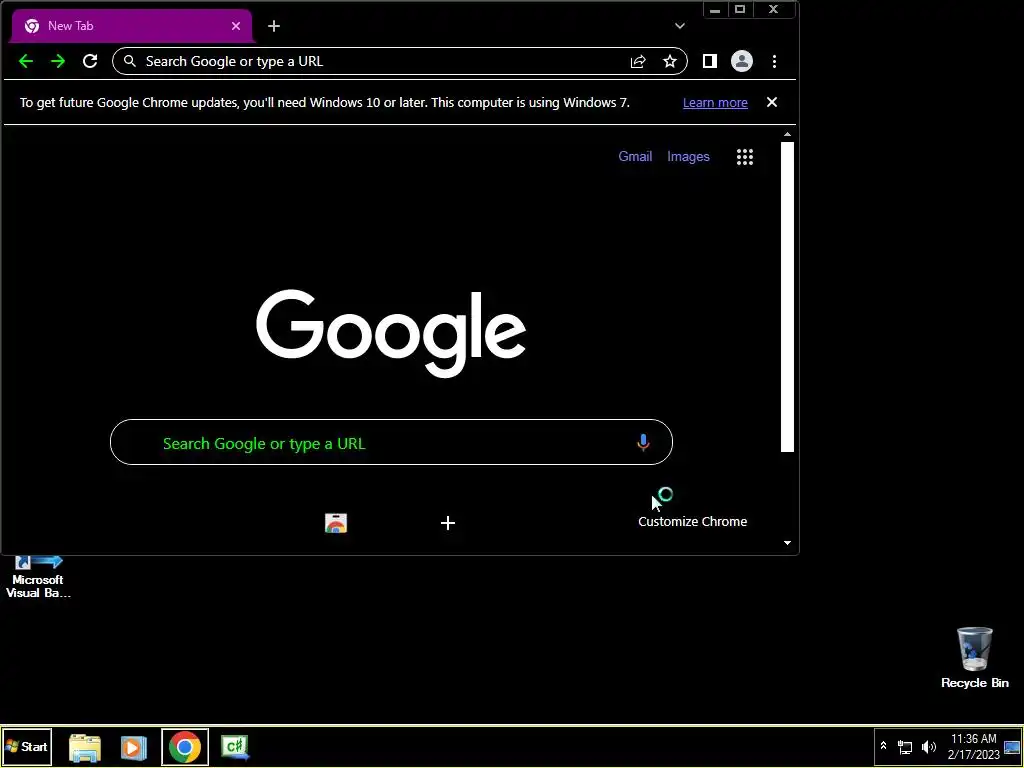Viewport: 1024px width, 768px height.
Task: Click the share page icon in address bar
Action: [638, 61]
